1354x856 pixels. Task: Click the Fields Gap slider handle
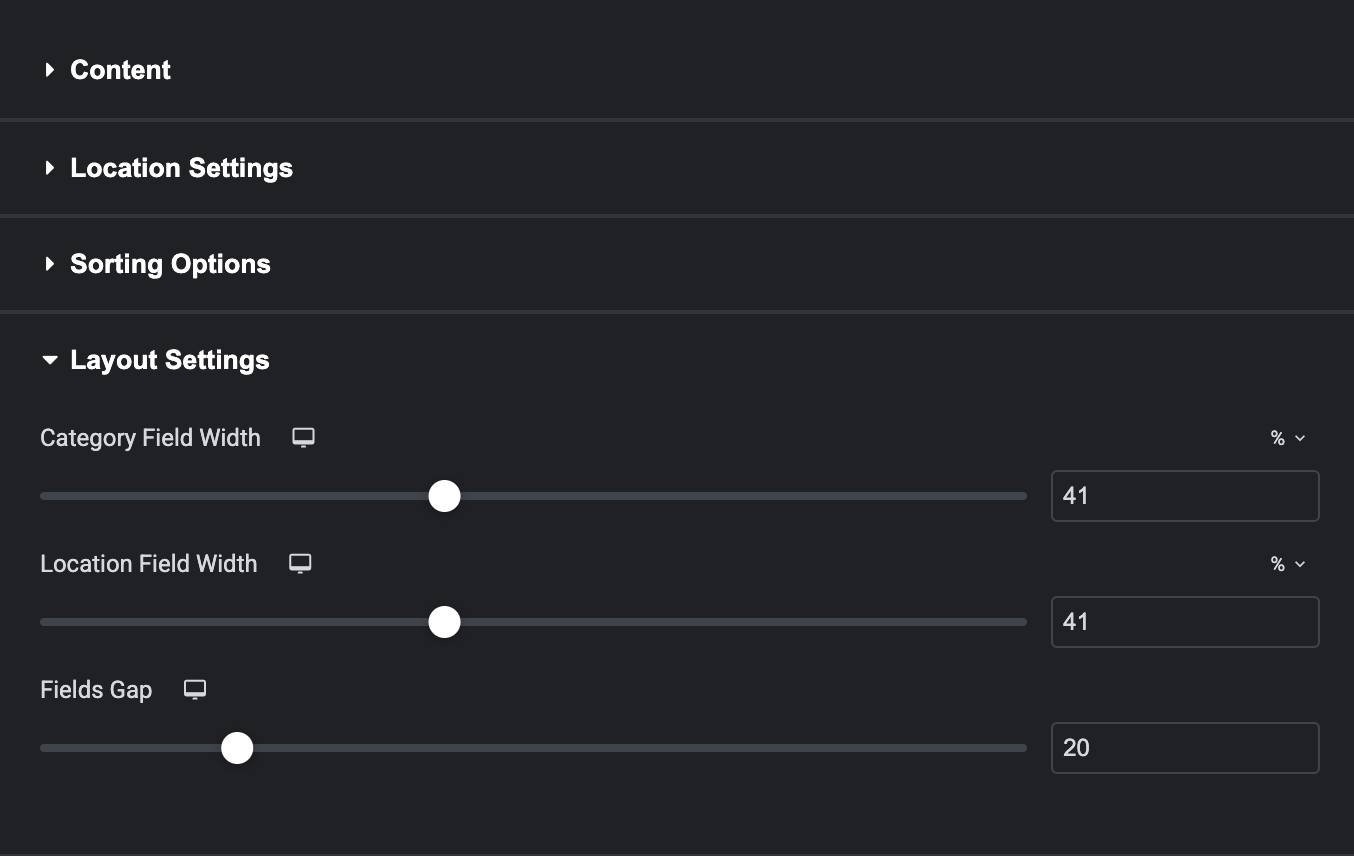(x=237, y=748)
